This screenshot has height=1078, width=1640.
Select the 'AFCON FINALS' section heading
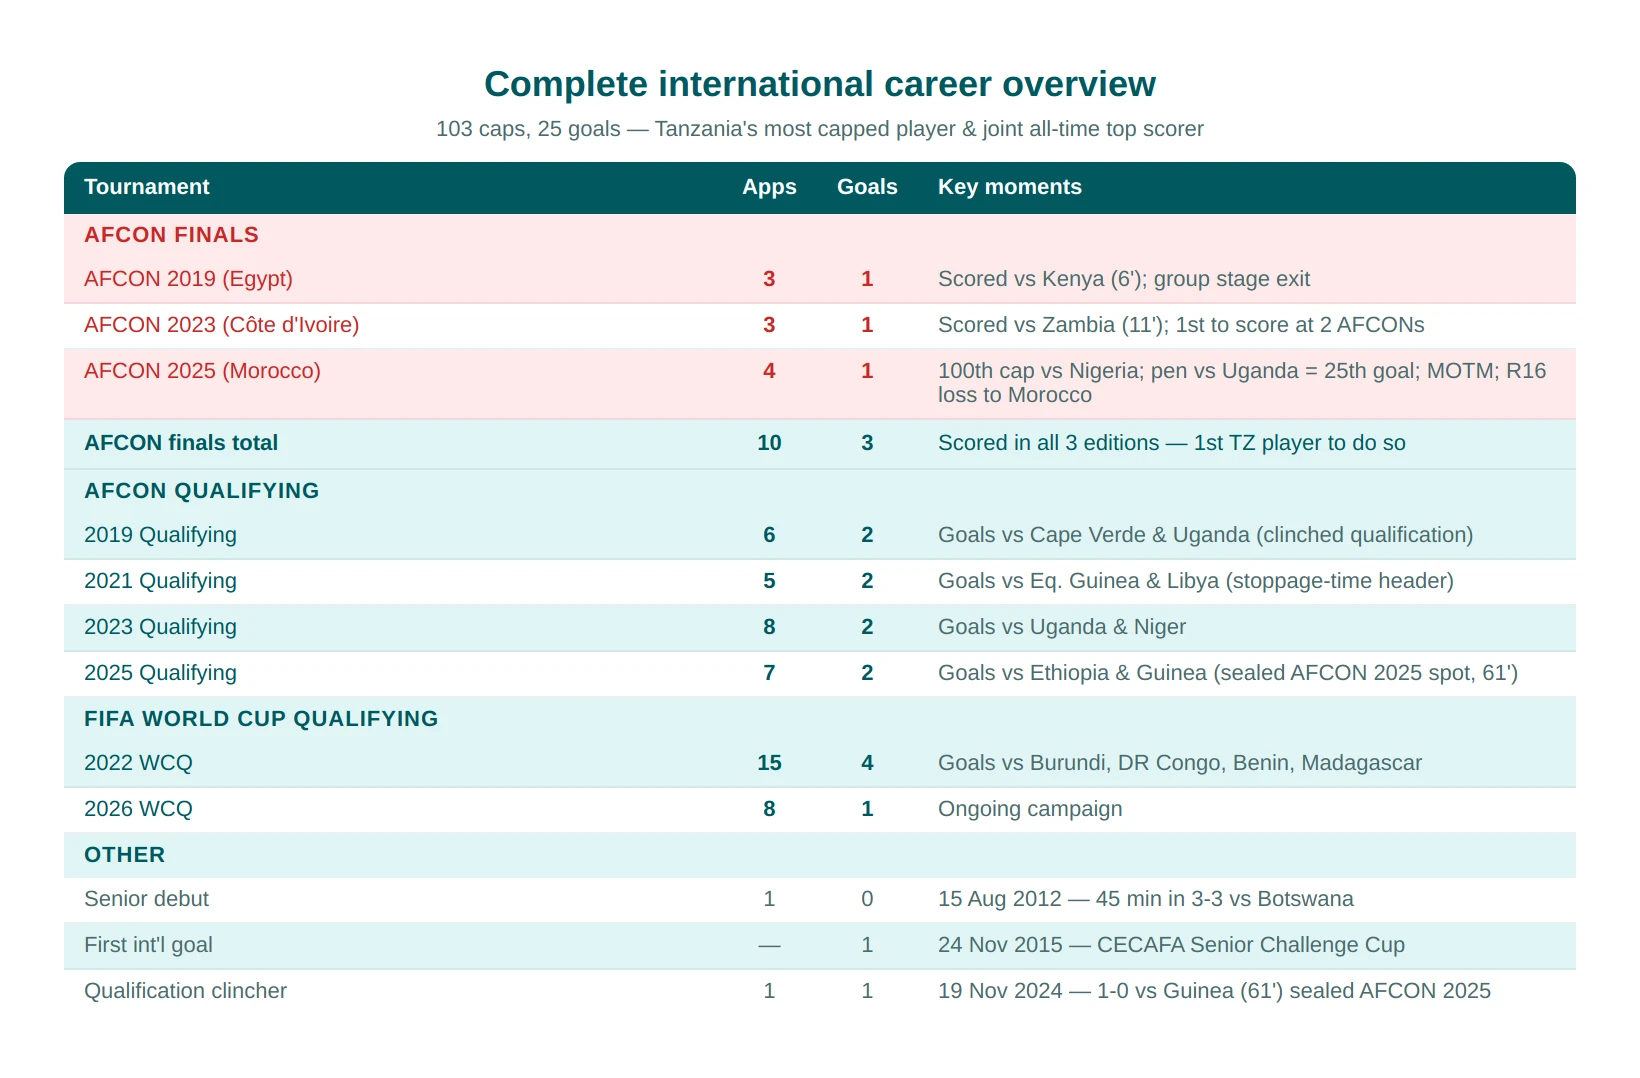tap(172, 235)
